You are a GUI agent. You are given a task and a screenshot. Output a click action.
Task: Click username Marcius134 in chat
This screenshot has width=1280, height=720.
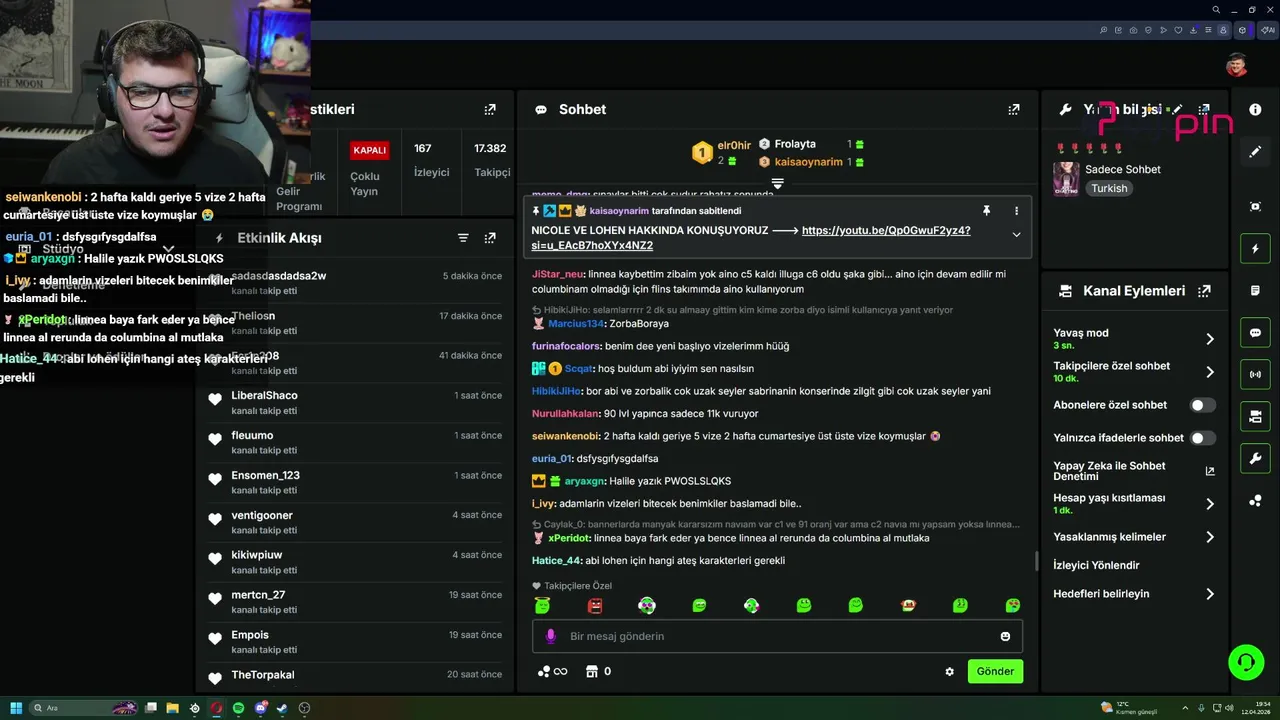pos(576,324)
